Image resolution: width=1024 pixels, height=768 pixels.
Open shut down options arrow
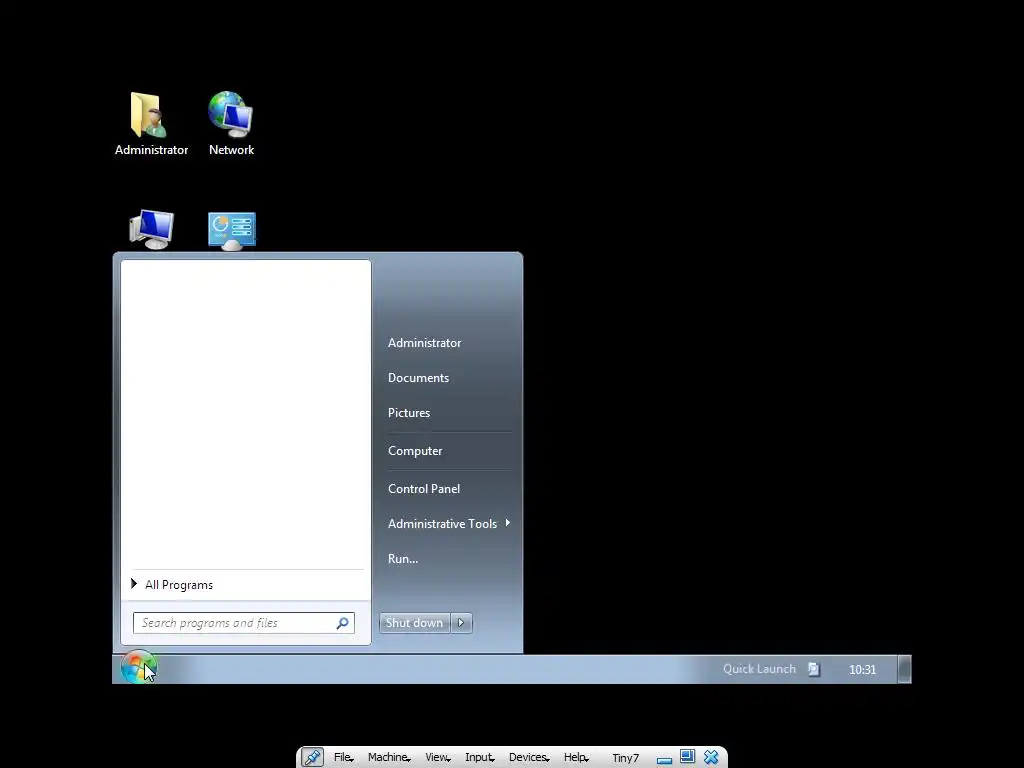click(x=461, y=623)
